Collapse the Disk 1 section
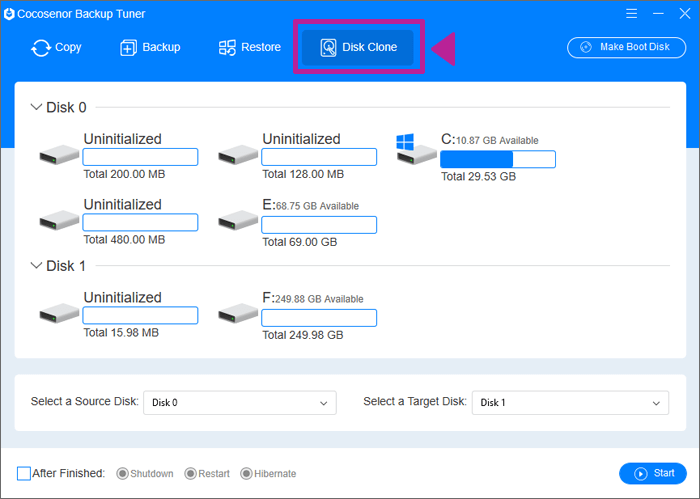This screenshot has width=700, height=499. (x=36, y=266)
